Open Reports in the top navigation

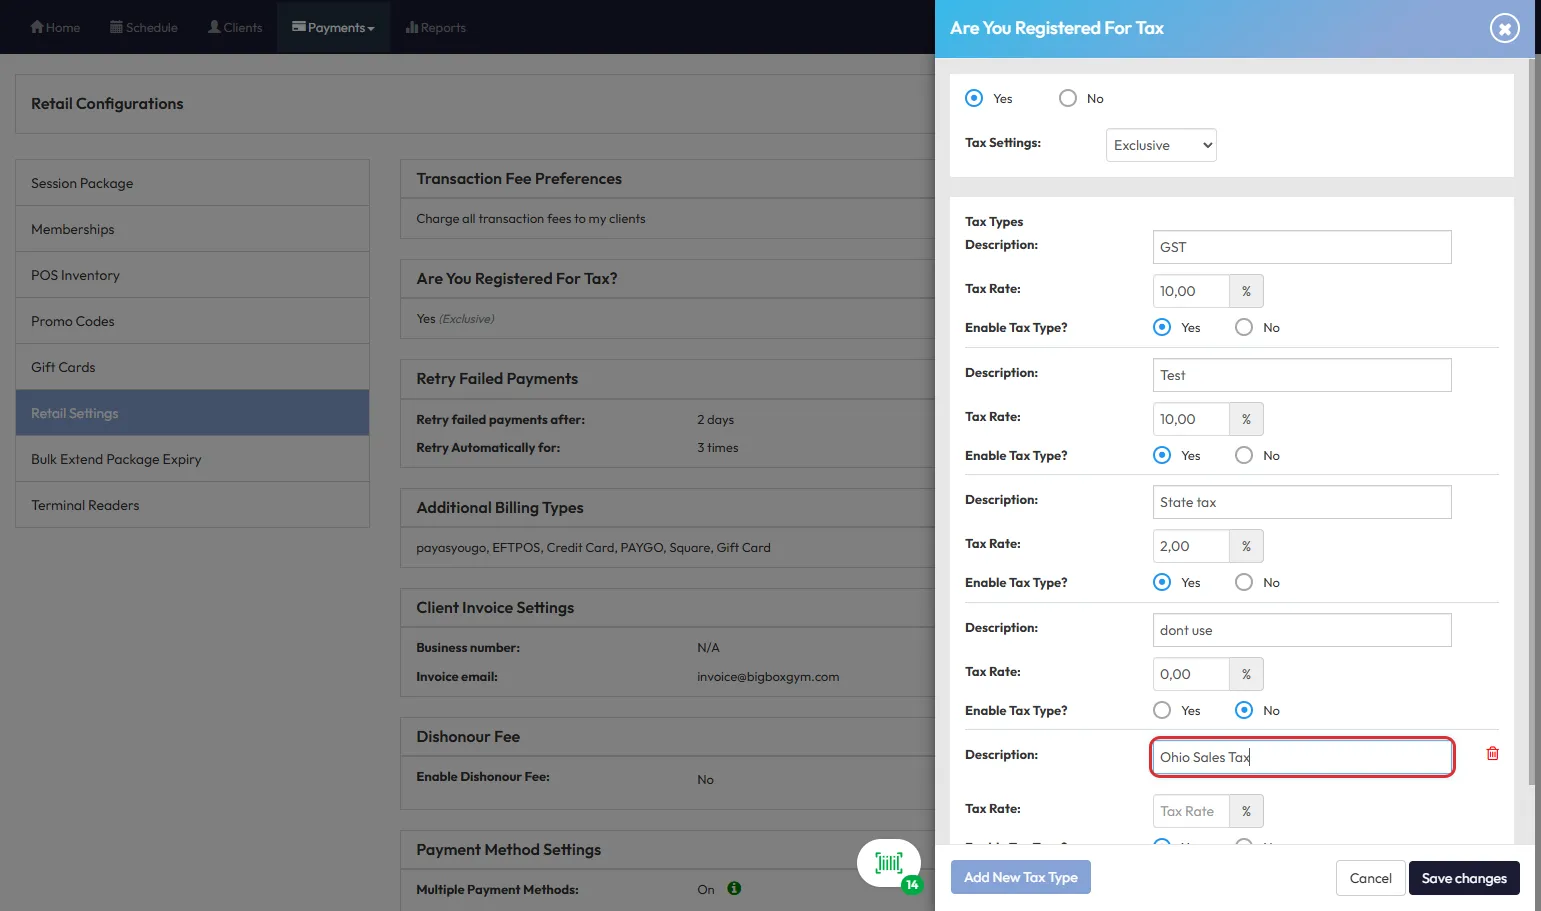click(436, 27)
